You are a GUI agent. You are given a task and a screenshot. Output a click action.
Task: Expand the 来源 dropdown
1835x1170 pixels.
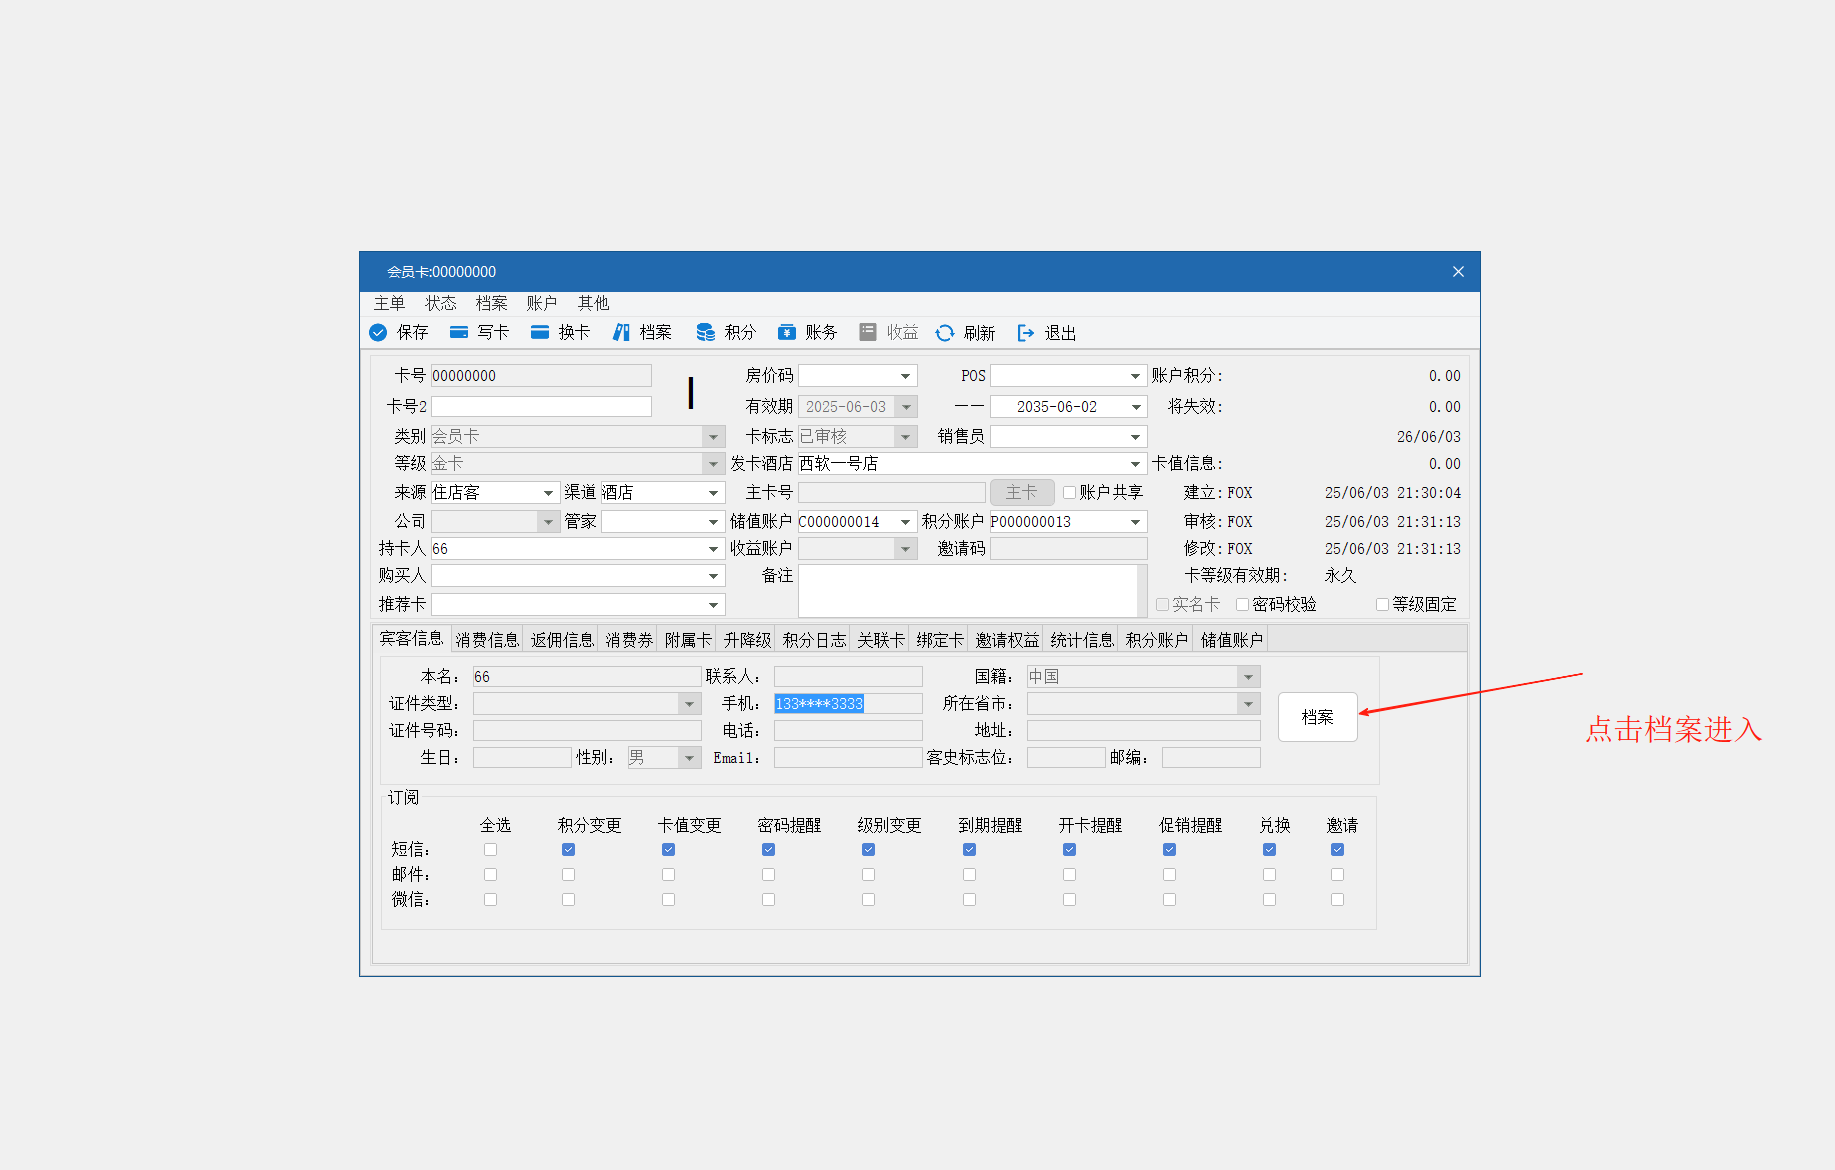tap(548, 493)
